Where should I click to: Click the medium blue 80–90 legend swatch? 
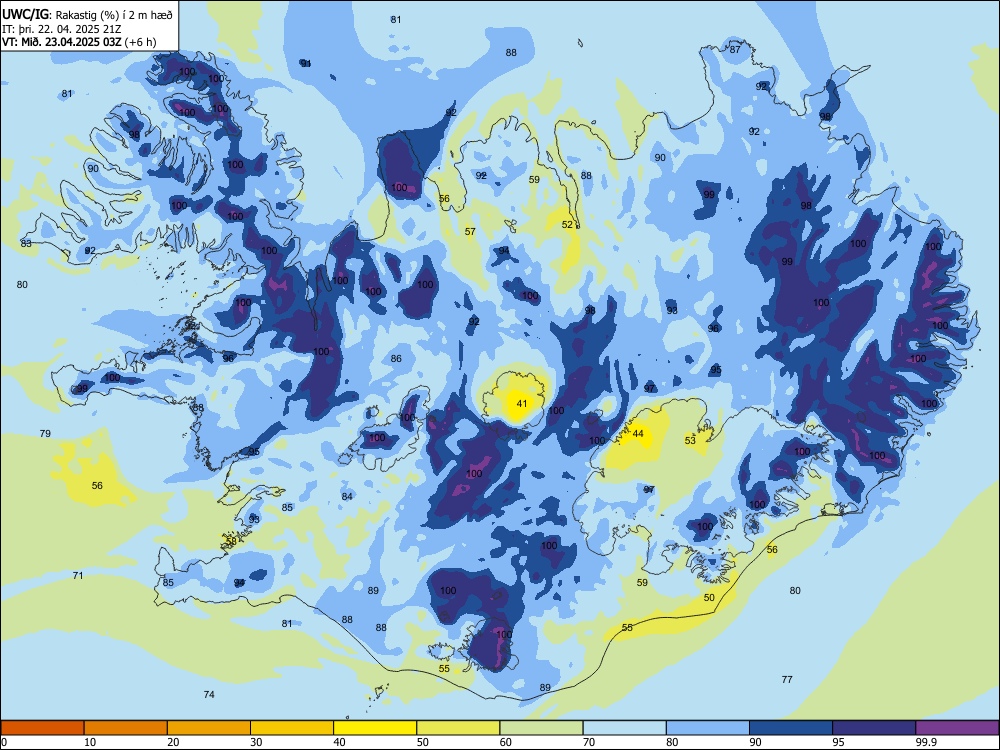(708, 728)
